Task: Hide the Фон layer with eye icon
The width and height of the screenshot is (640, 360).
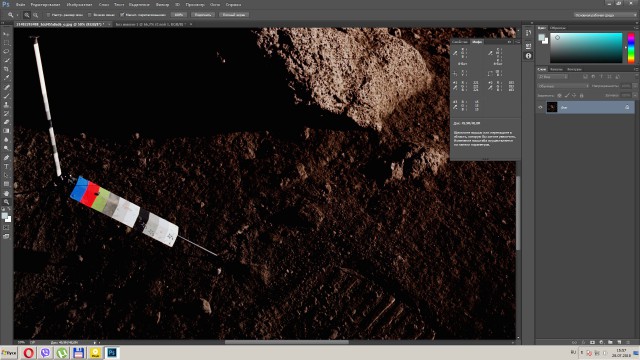Action: pyautogui.click(x=540, y=107)
